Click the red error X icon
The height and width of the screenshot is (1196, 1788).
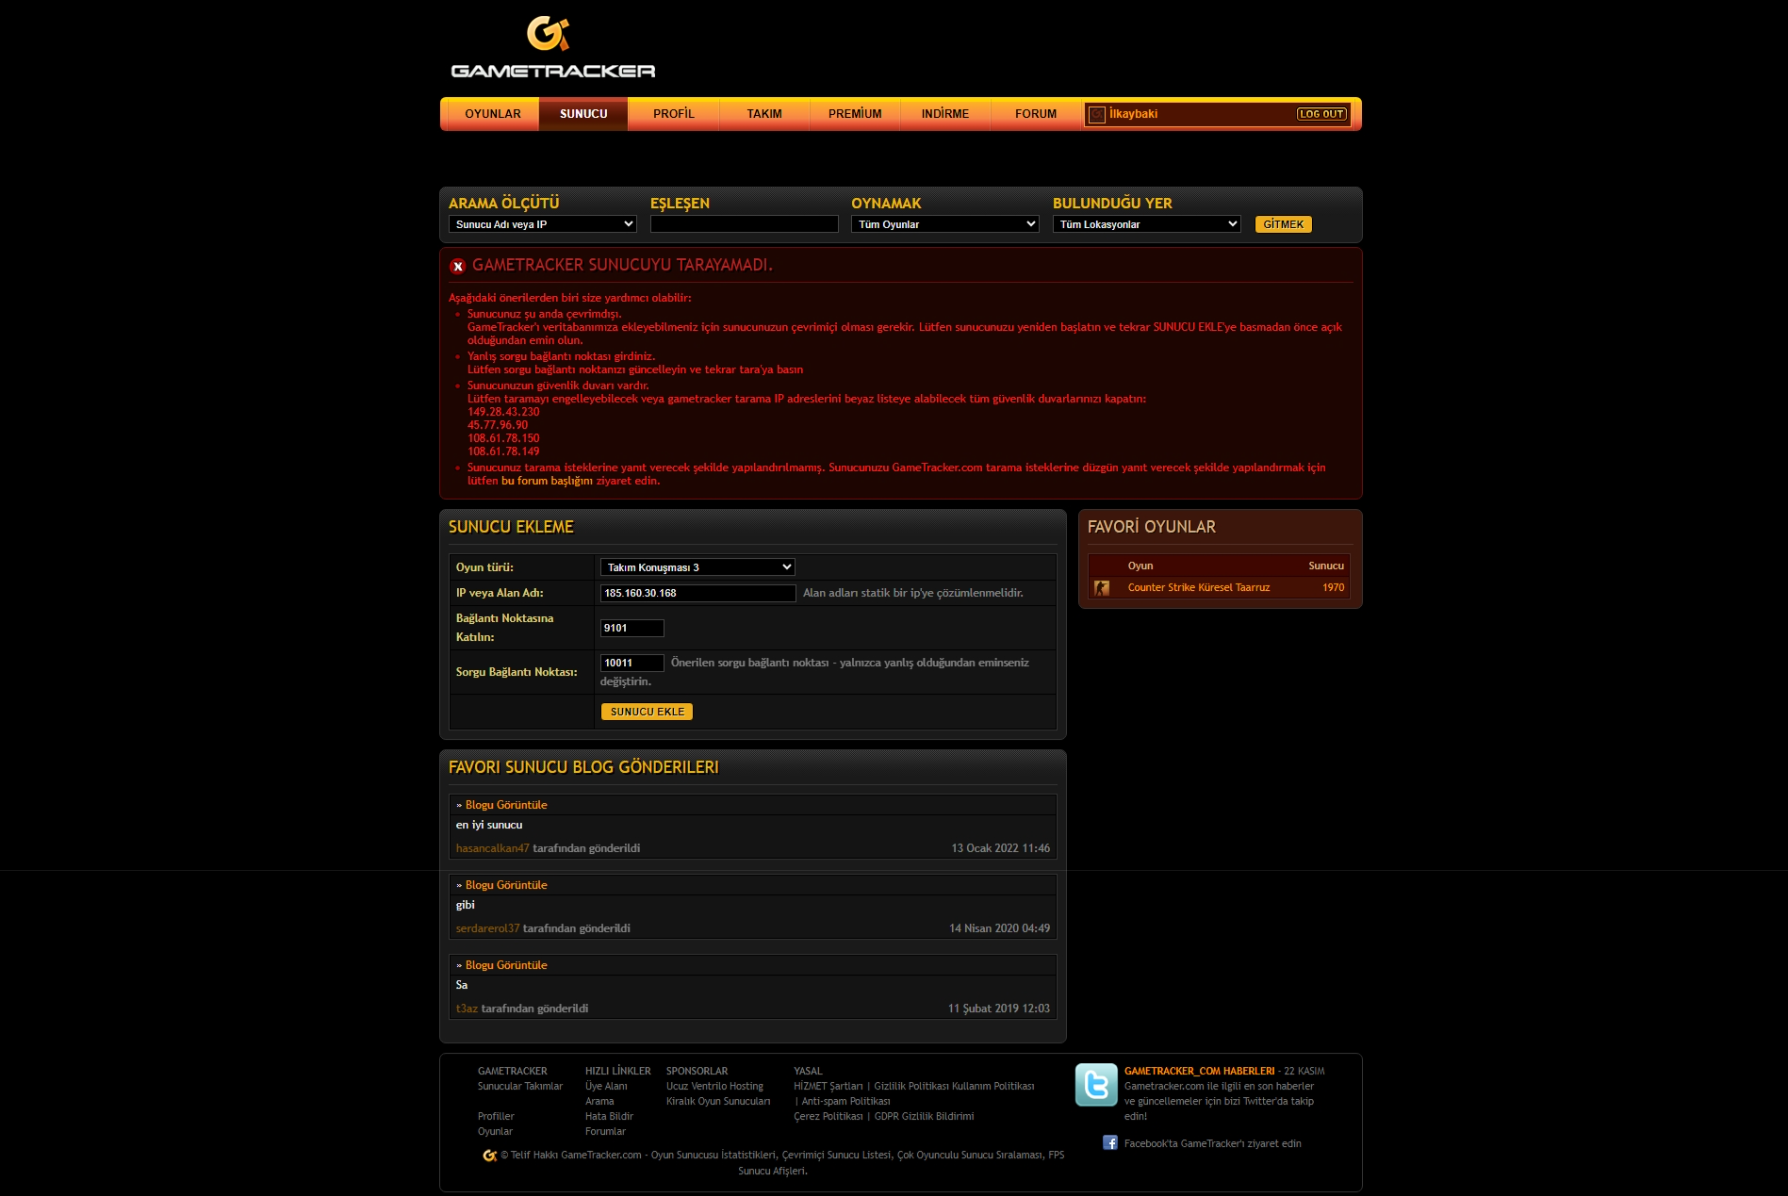(x=458, y=266)
